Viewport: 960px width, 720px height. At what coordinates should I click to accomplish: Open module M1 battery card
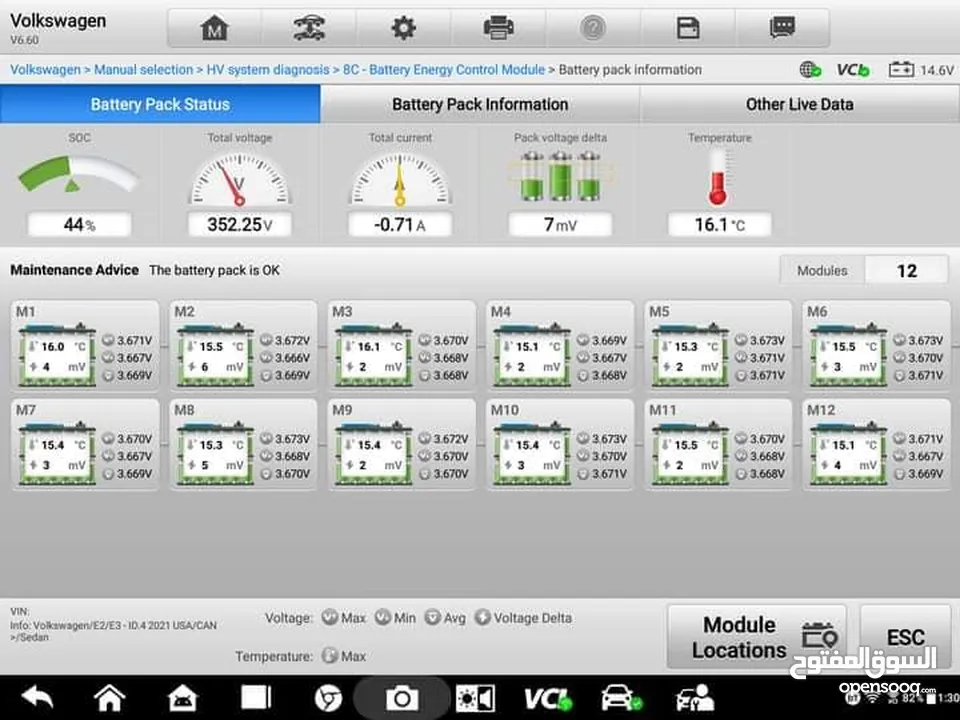[84, 346]
